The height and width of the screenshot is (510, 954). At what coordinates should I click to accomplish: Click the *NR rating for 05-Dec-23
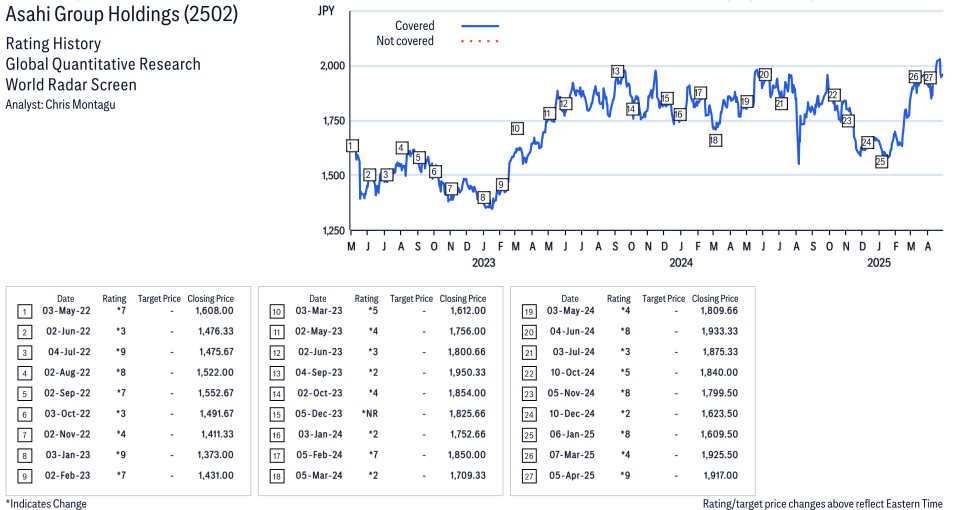pos(370,414)
